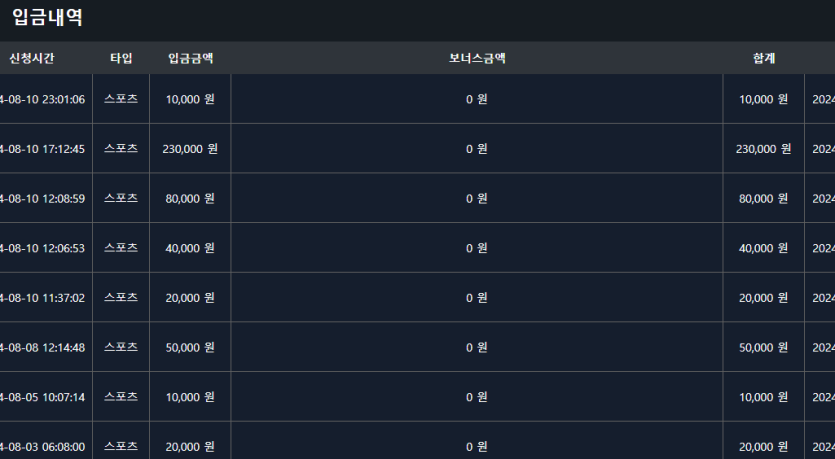835x459 pixels.
Task: Click the 0 원 bonus in 12:08:59 row
Action: [x=477, y=198]
